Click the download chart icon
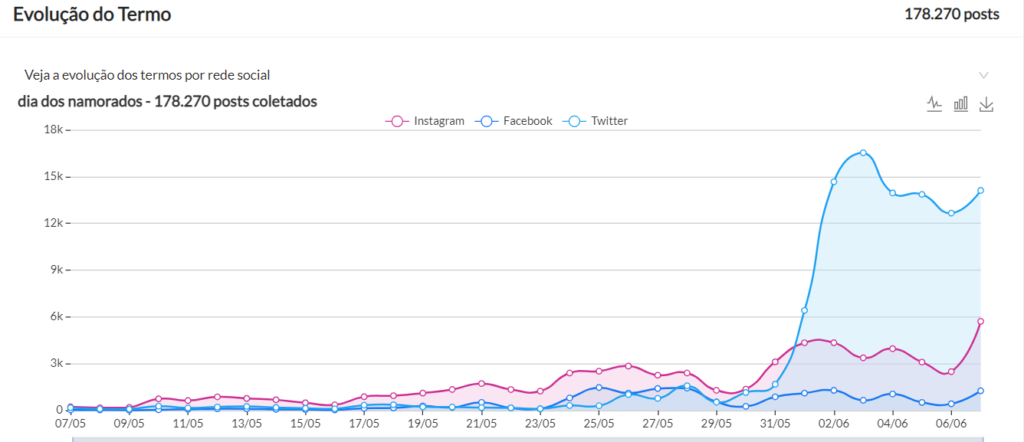The image size is (1024, 442). [x=987, y=103]
